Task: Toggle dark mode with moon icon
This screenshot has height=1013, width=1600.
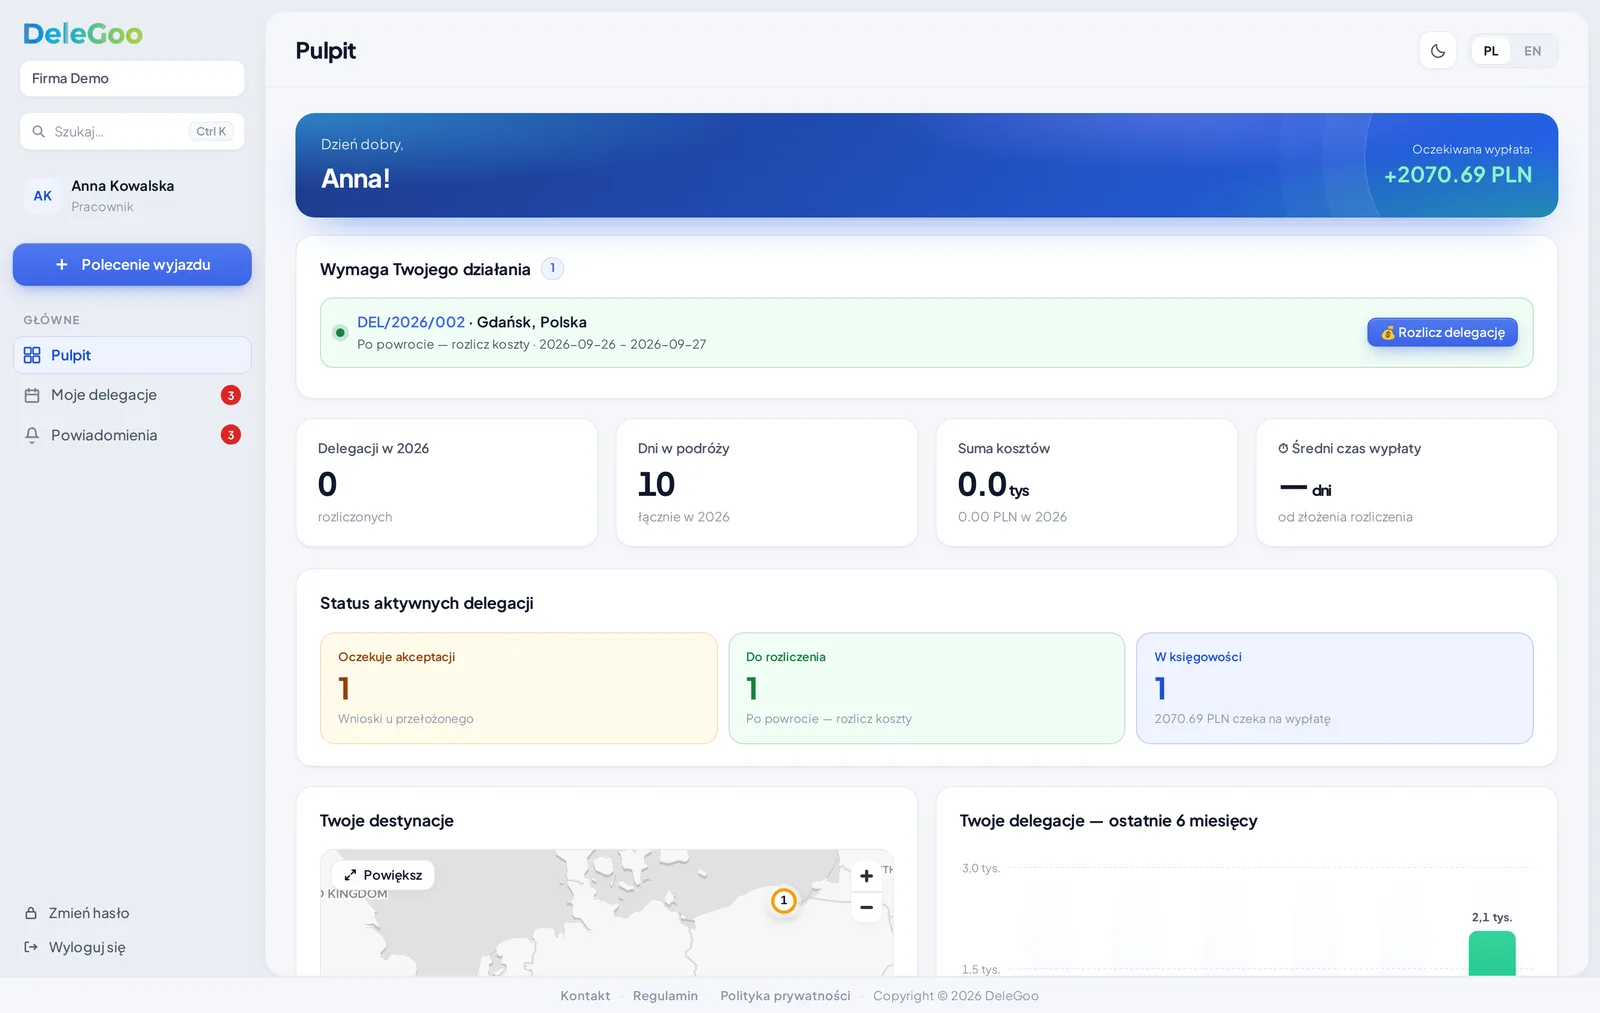Action: [1437, 51]
